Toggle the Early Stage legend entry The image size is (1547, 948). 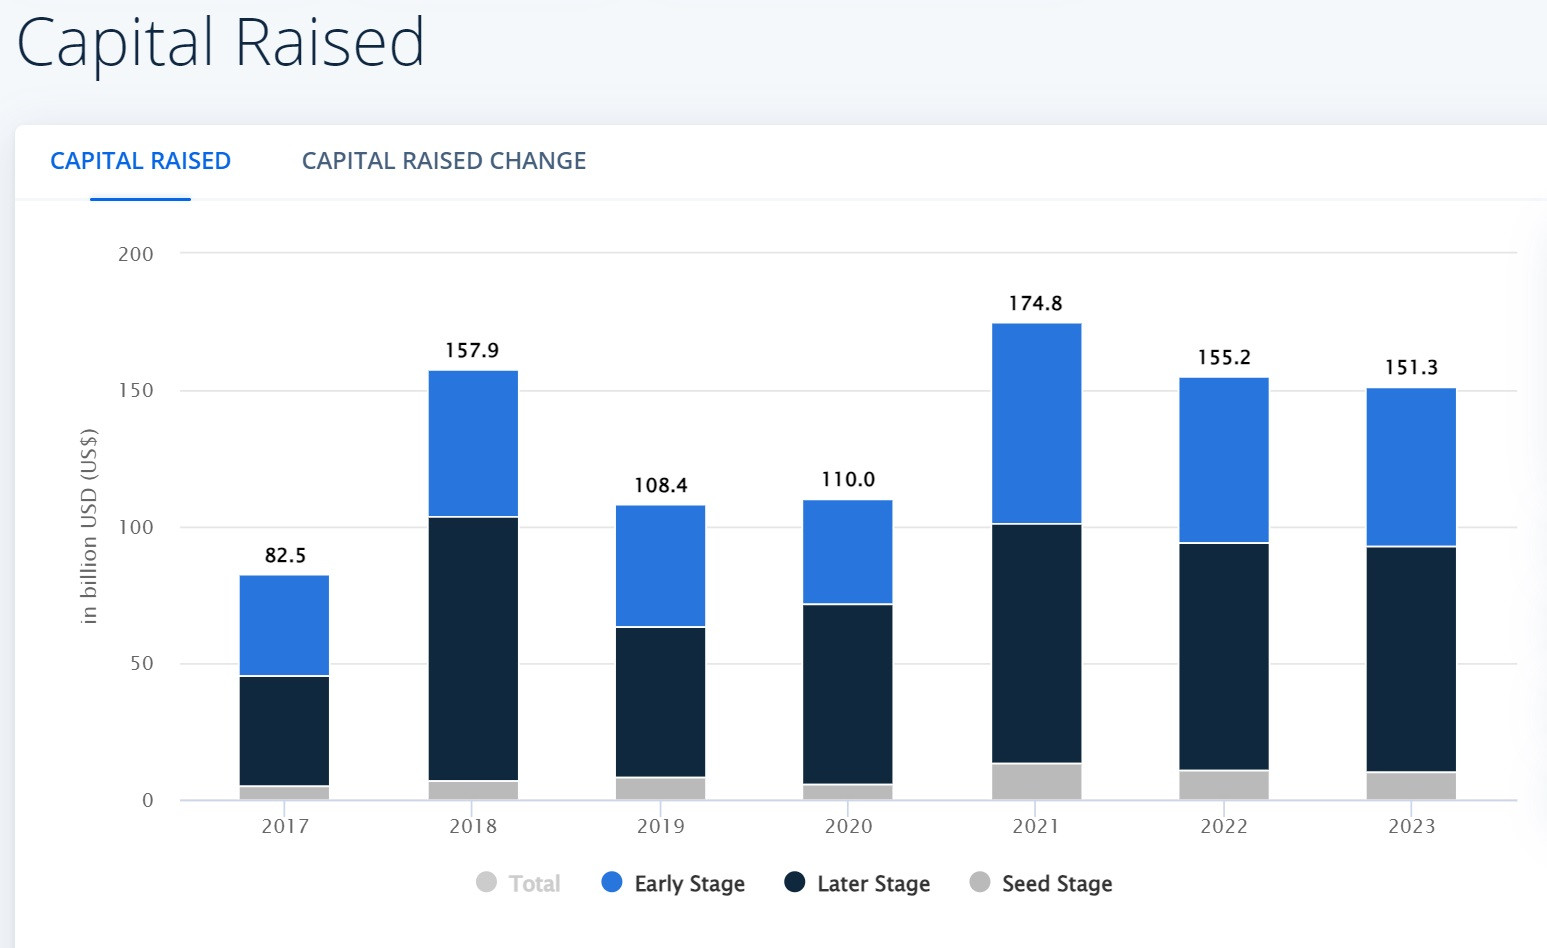(673, 883)
